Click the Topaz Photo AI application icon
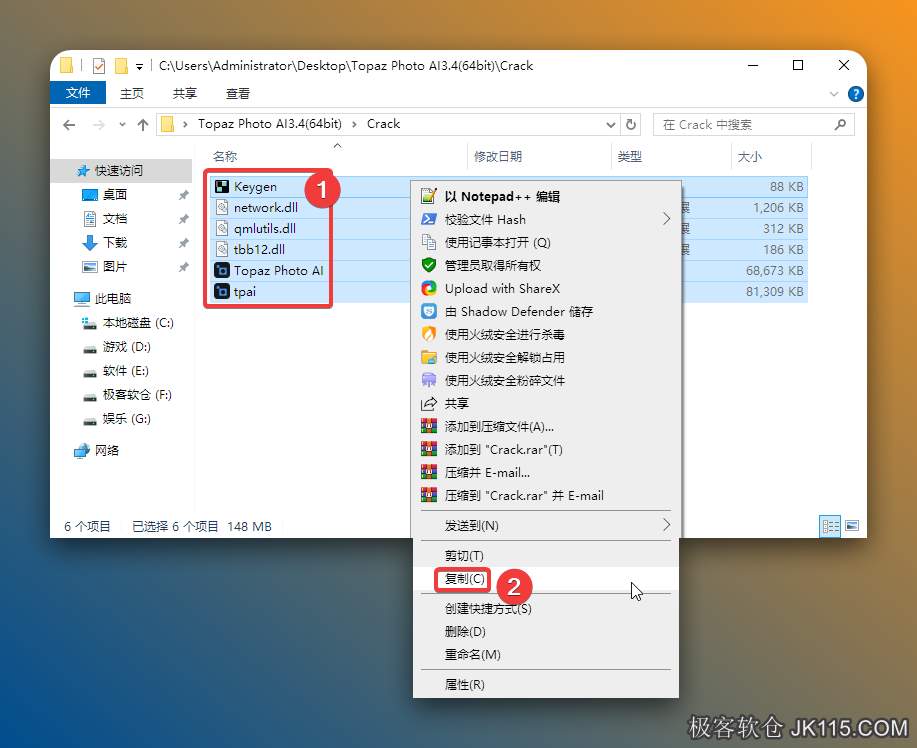 (x=222, y=270)
